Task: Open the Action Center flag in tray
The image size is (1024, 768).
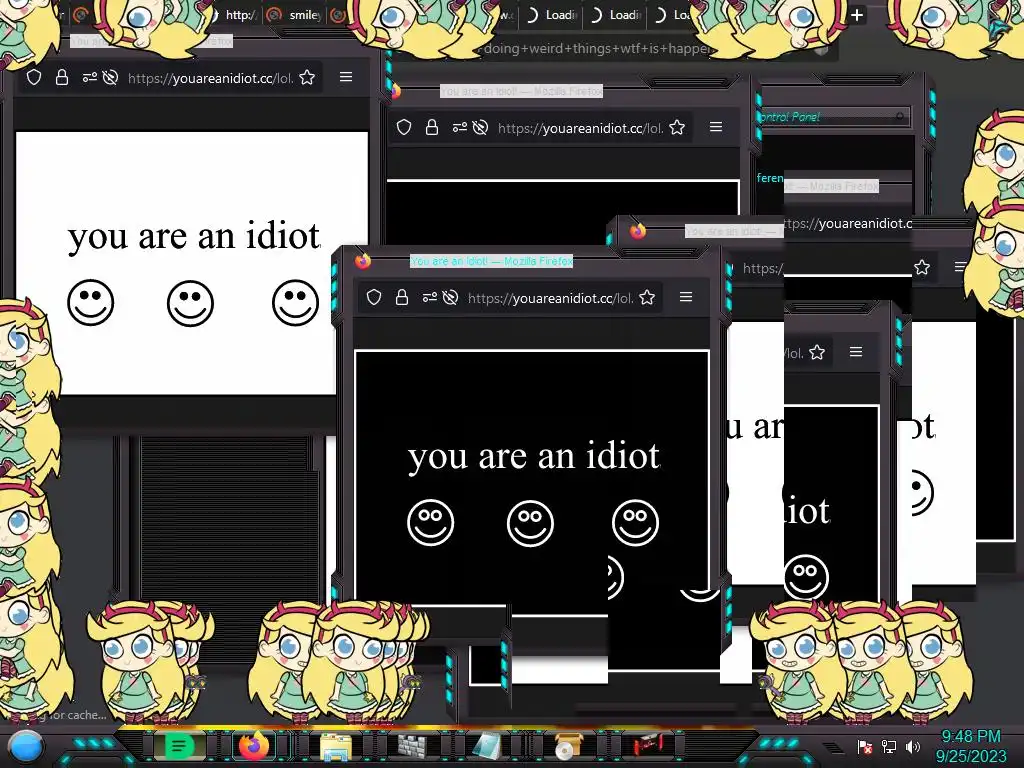Action: 865,746
